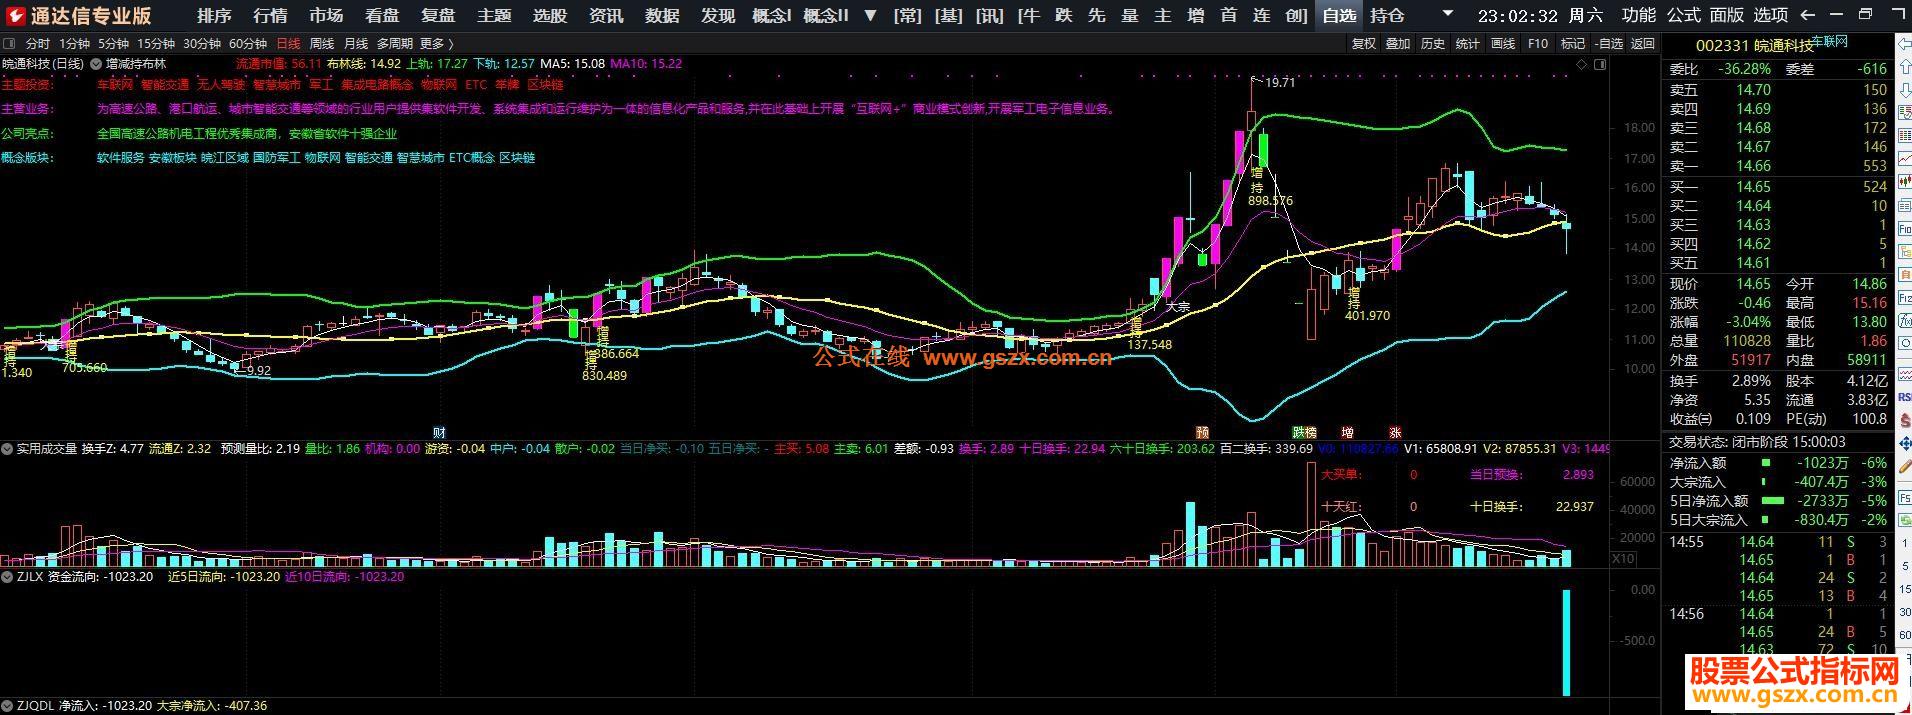This screenshot has width=1912, height=715.
Task: Click the 历史 button
Action: tap(1433, 44)
